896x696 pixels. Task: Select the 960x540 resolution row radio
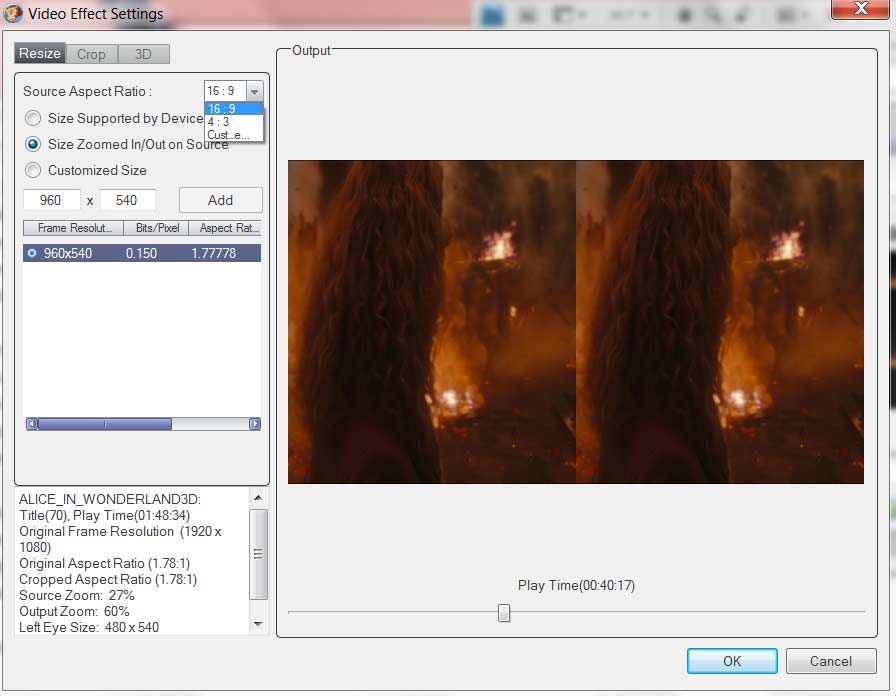coord(32,253)
